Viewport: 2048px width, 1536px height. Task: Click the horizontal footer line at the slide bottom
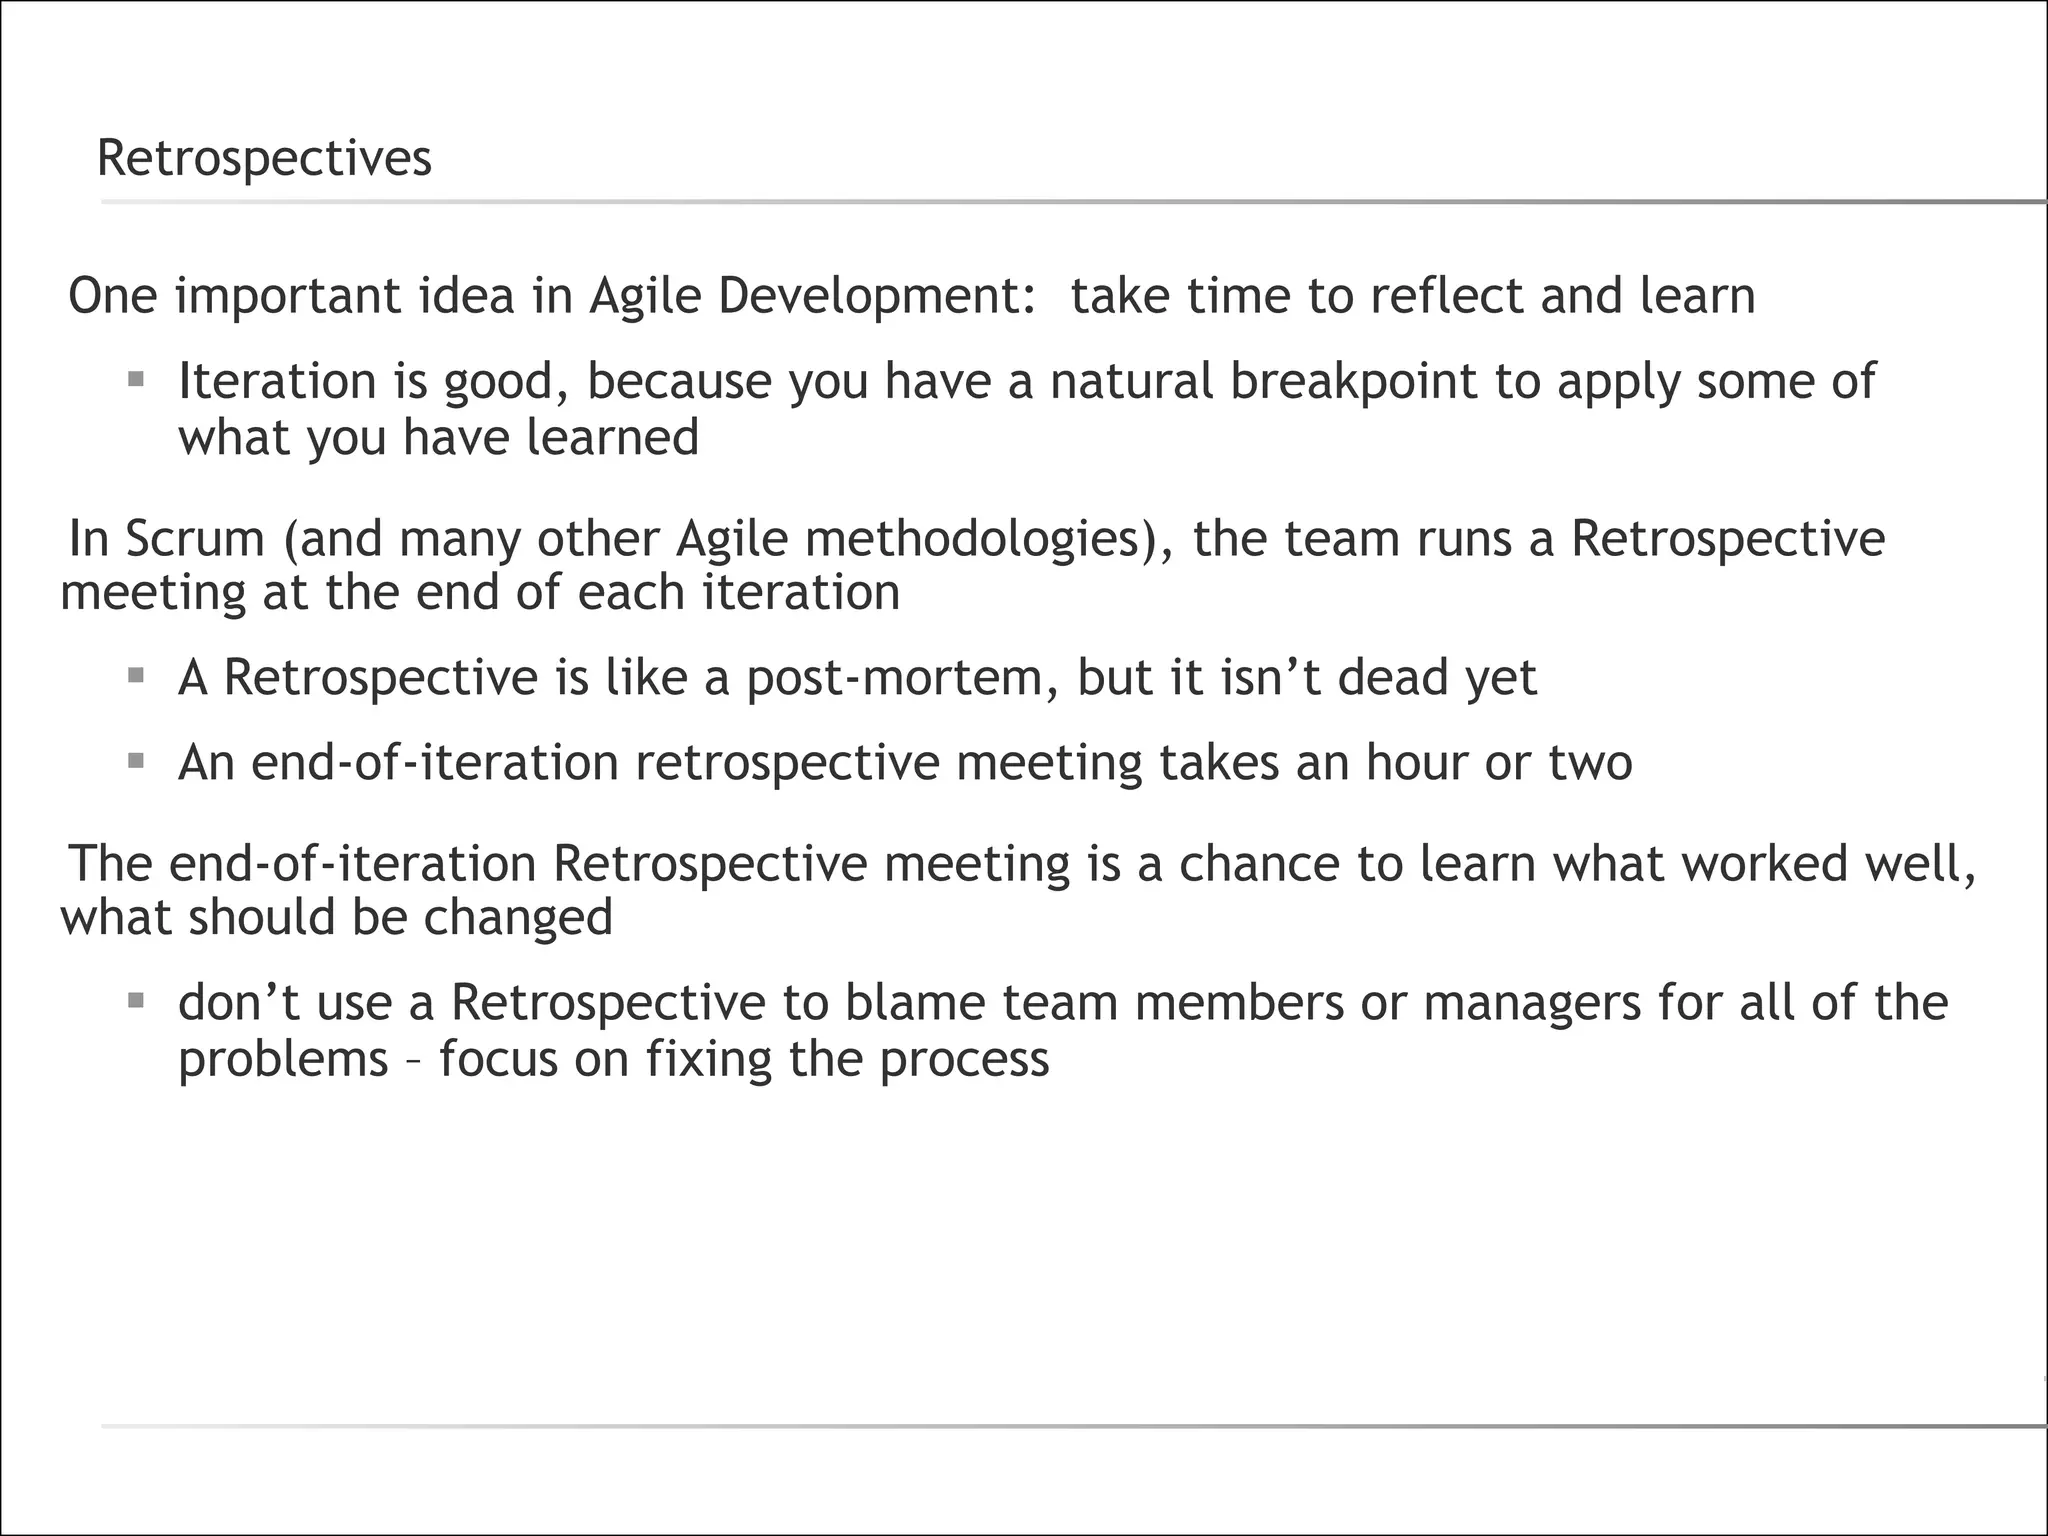pyautogui.click(x=1072, y=1426)
